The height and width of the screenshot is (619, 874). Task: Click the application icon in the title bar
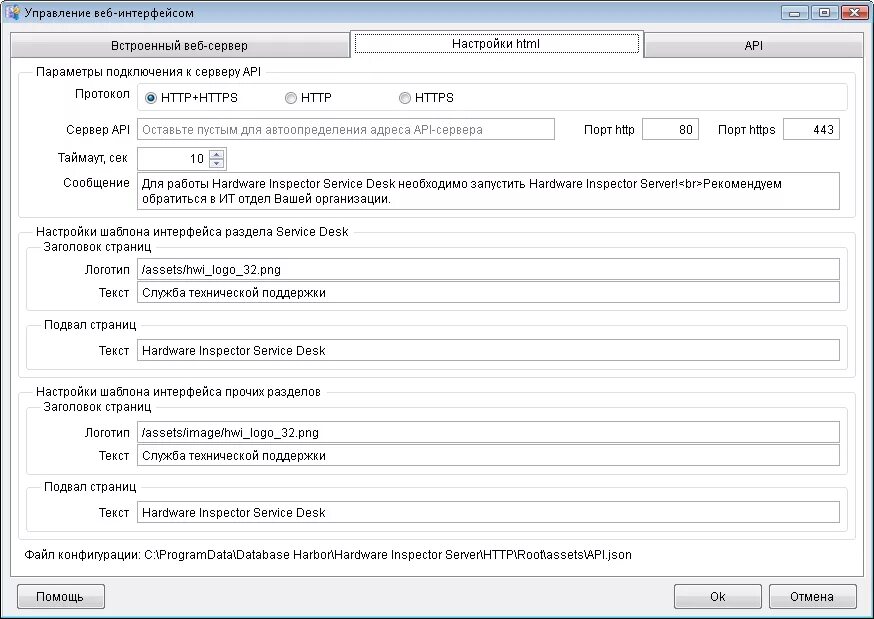12,12
